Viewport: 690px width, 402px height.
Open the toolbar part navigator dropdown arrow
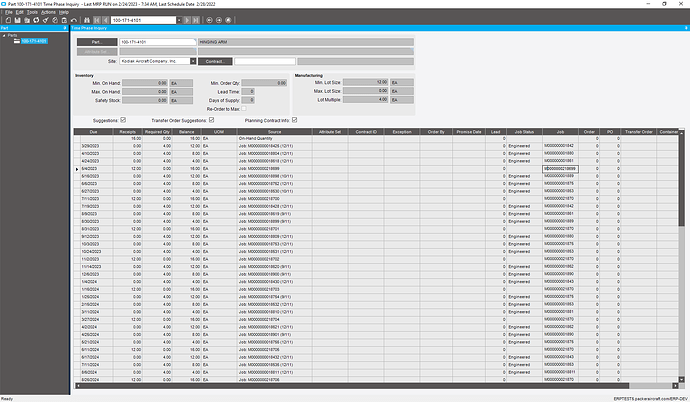click(x=179, y=20)
